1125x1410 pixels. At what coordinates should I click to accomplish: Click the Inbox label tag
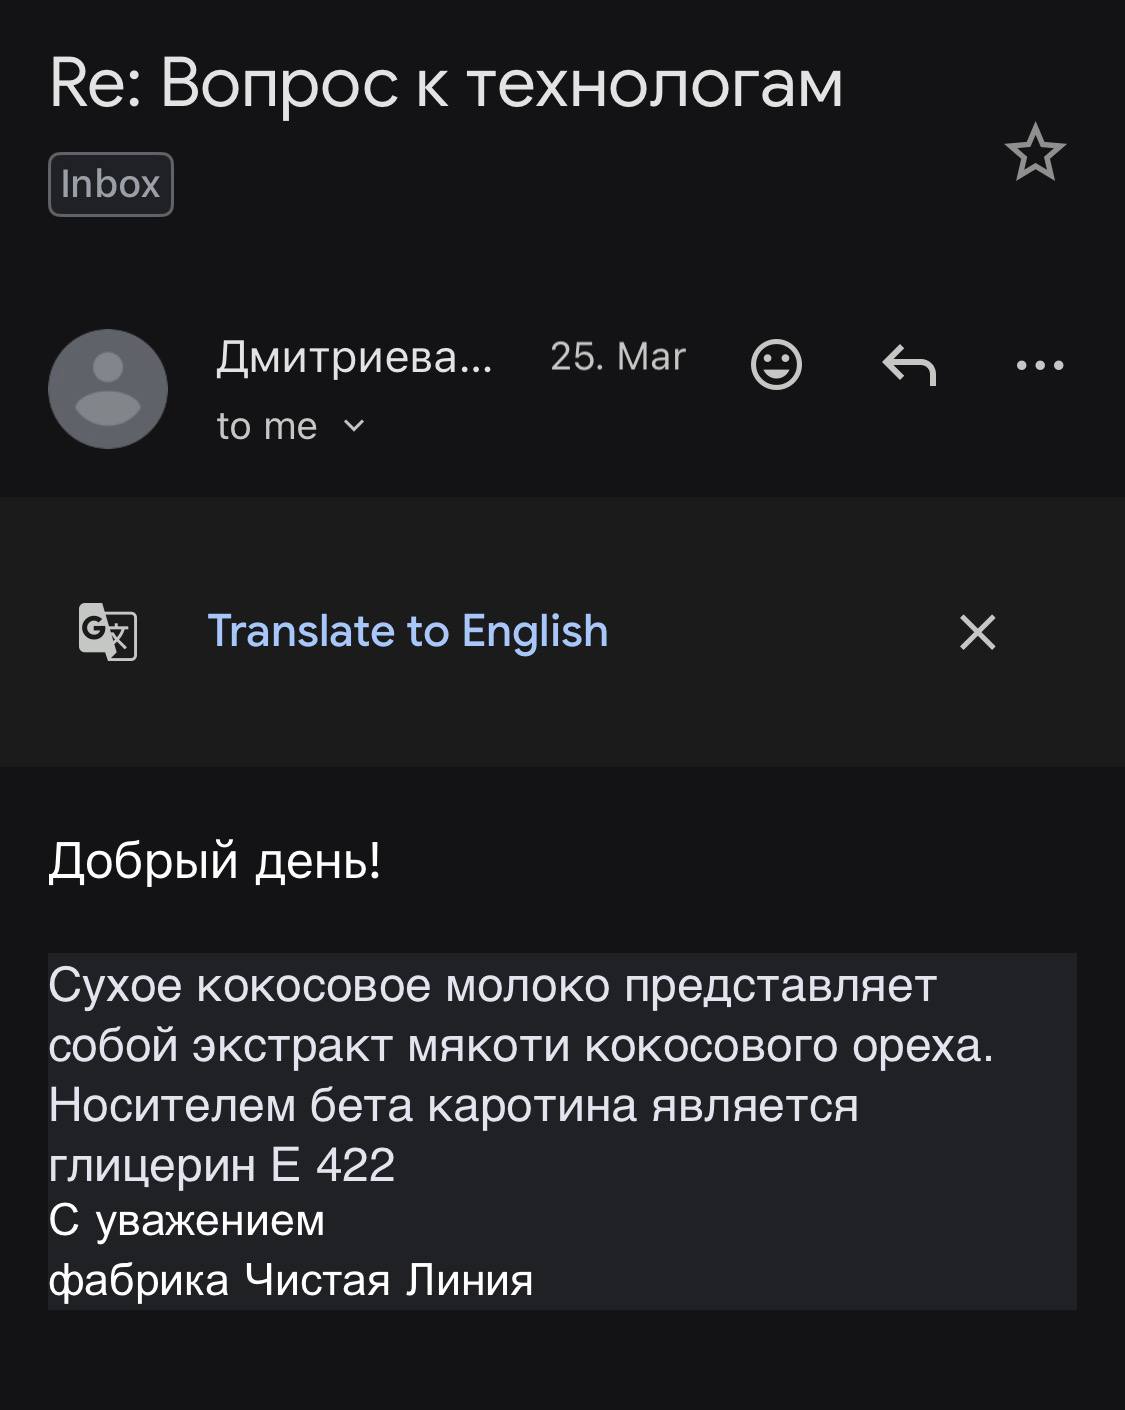click(x=111, y=184)
